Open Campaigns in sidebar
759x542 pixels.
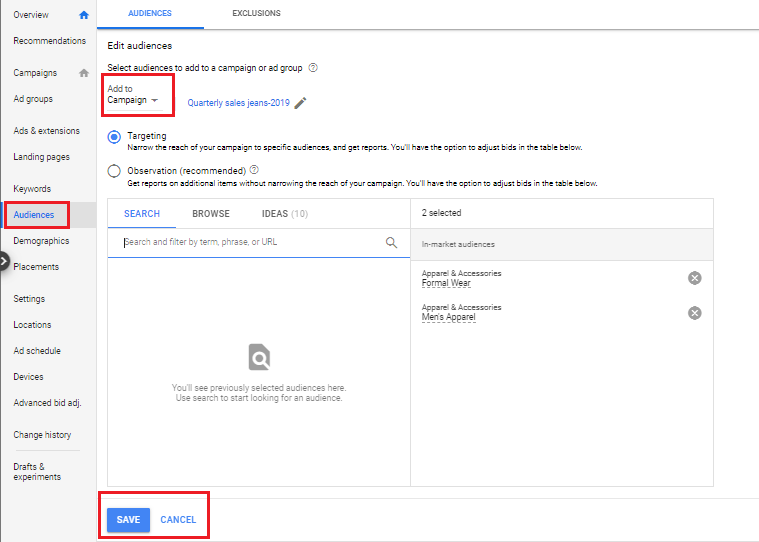click(x=35, y=73)
